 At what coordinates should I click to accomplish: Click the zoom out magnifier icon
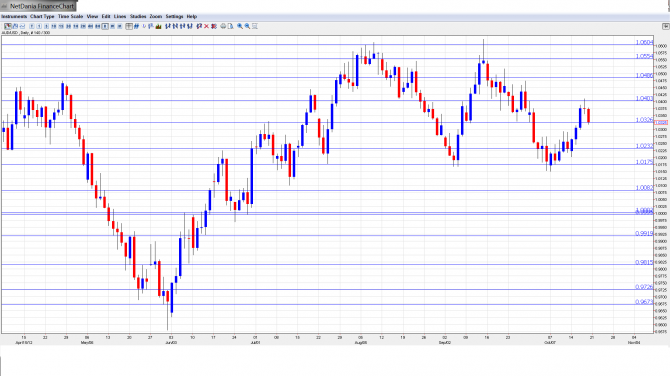[247, 26]
